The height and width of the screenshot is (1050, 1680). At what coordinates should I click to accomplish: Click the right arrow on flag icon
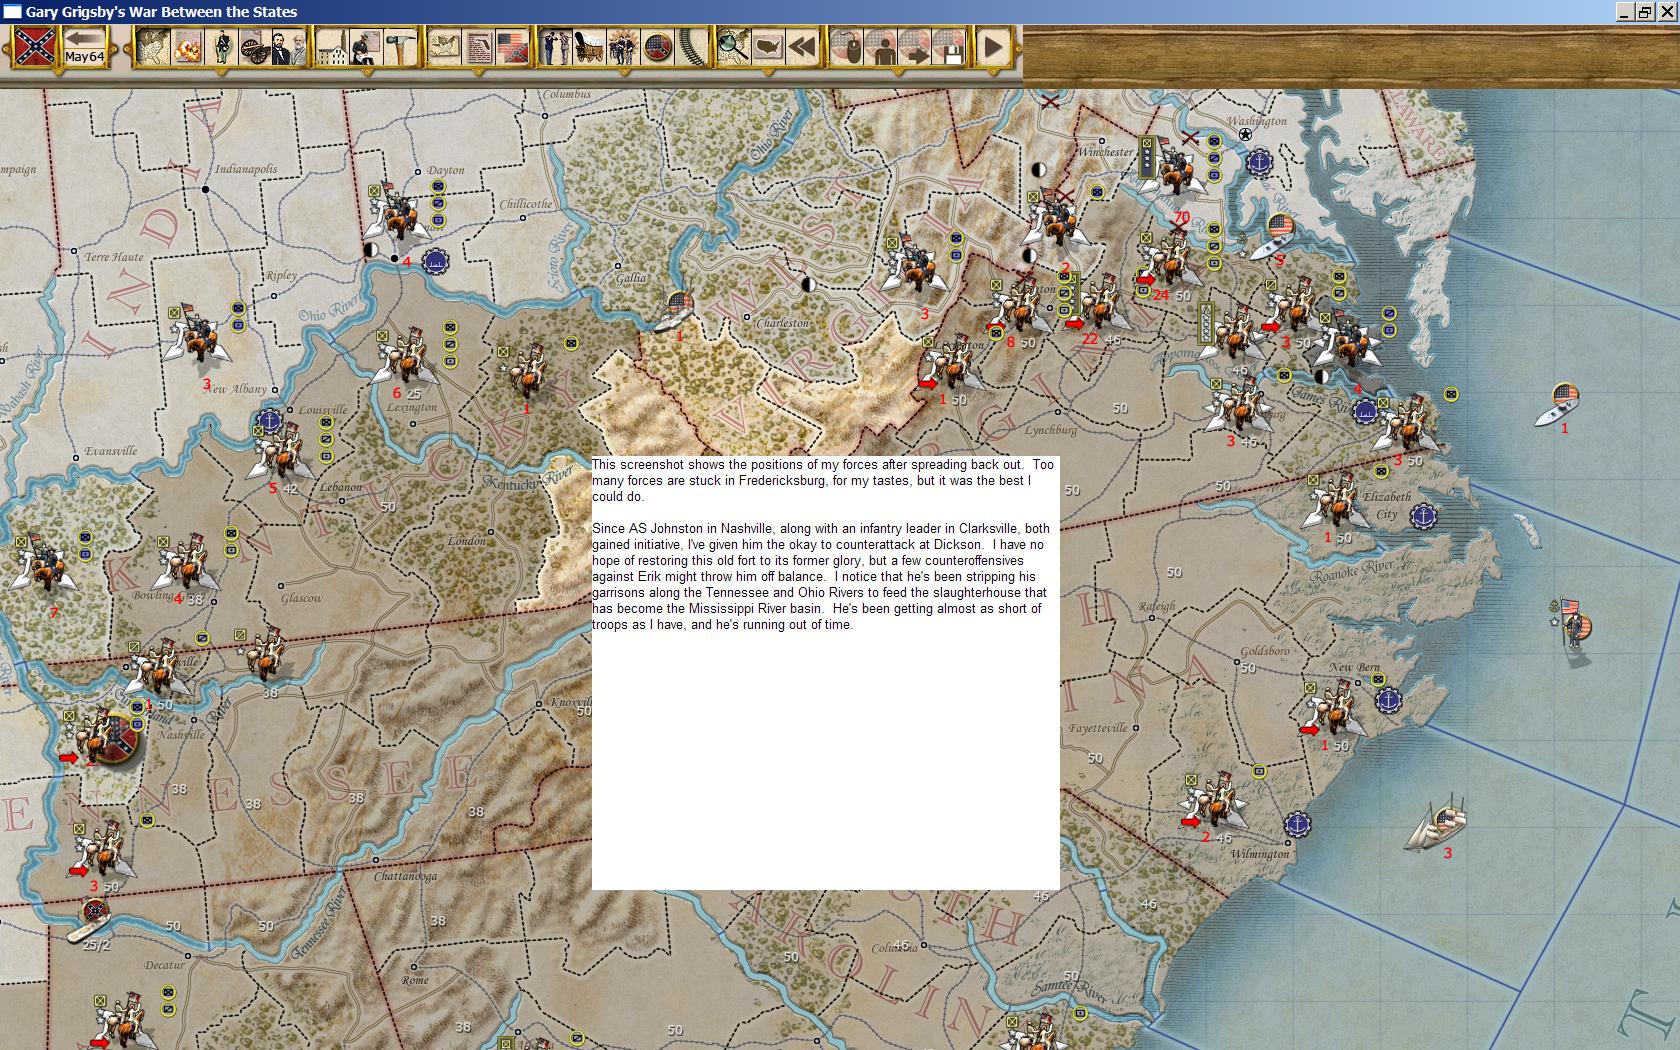[914, 46]
